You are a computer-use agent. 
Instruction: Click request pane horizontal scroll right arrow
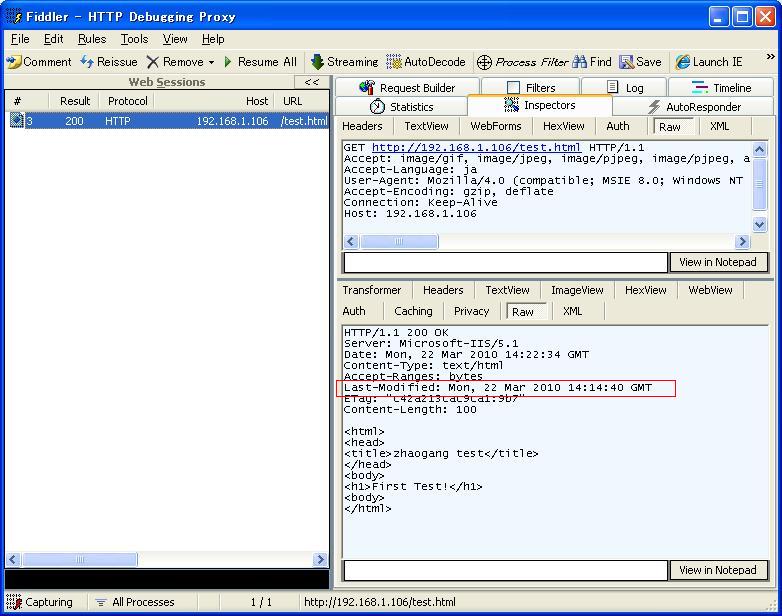[742, 242]
